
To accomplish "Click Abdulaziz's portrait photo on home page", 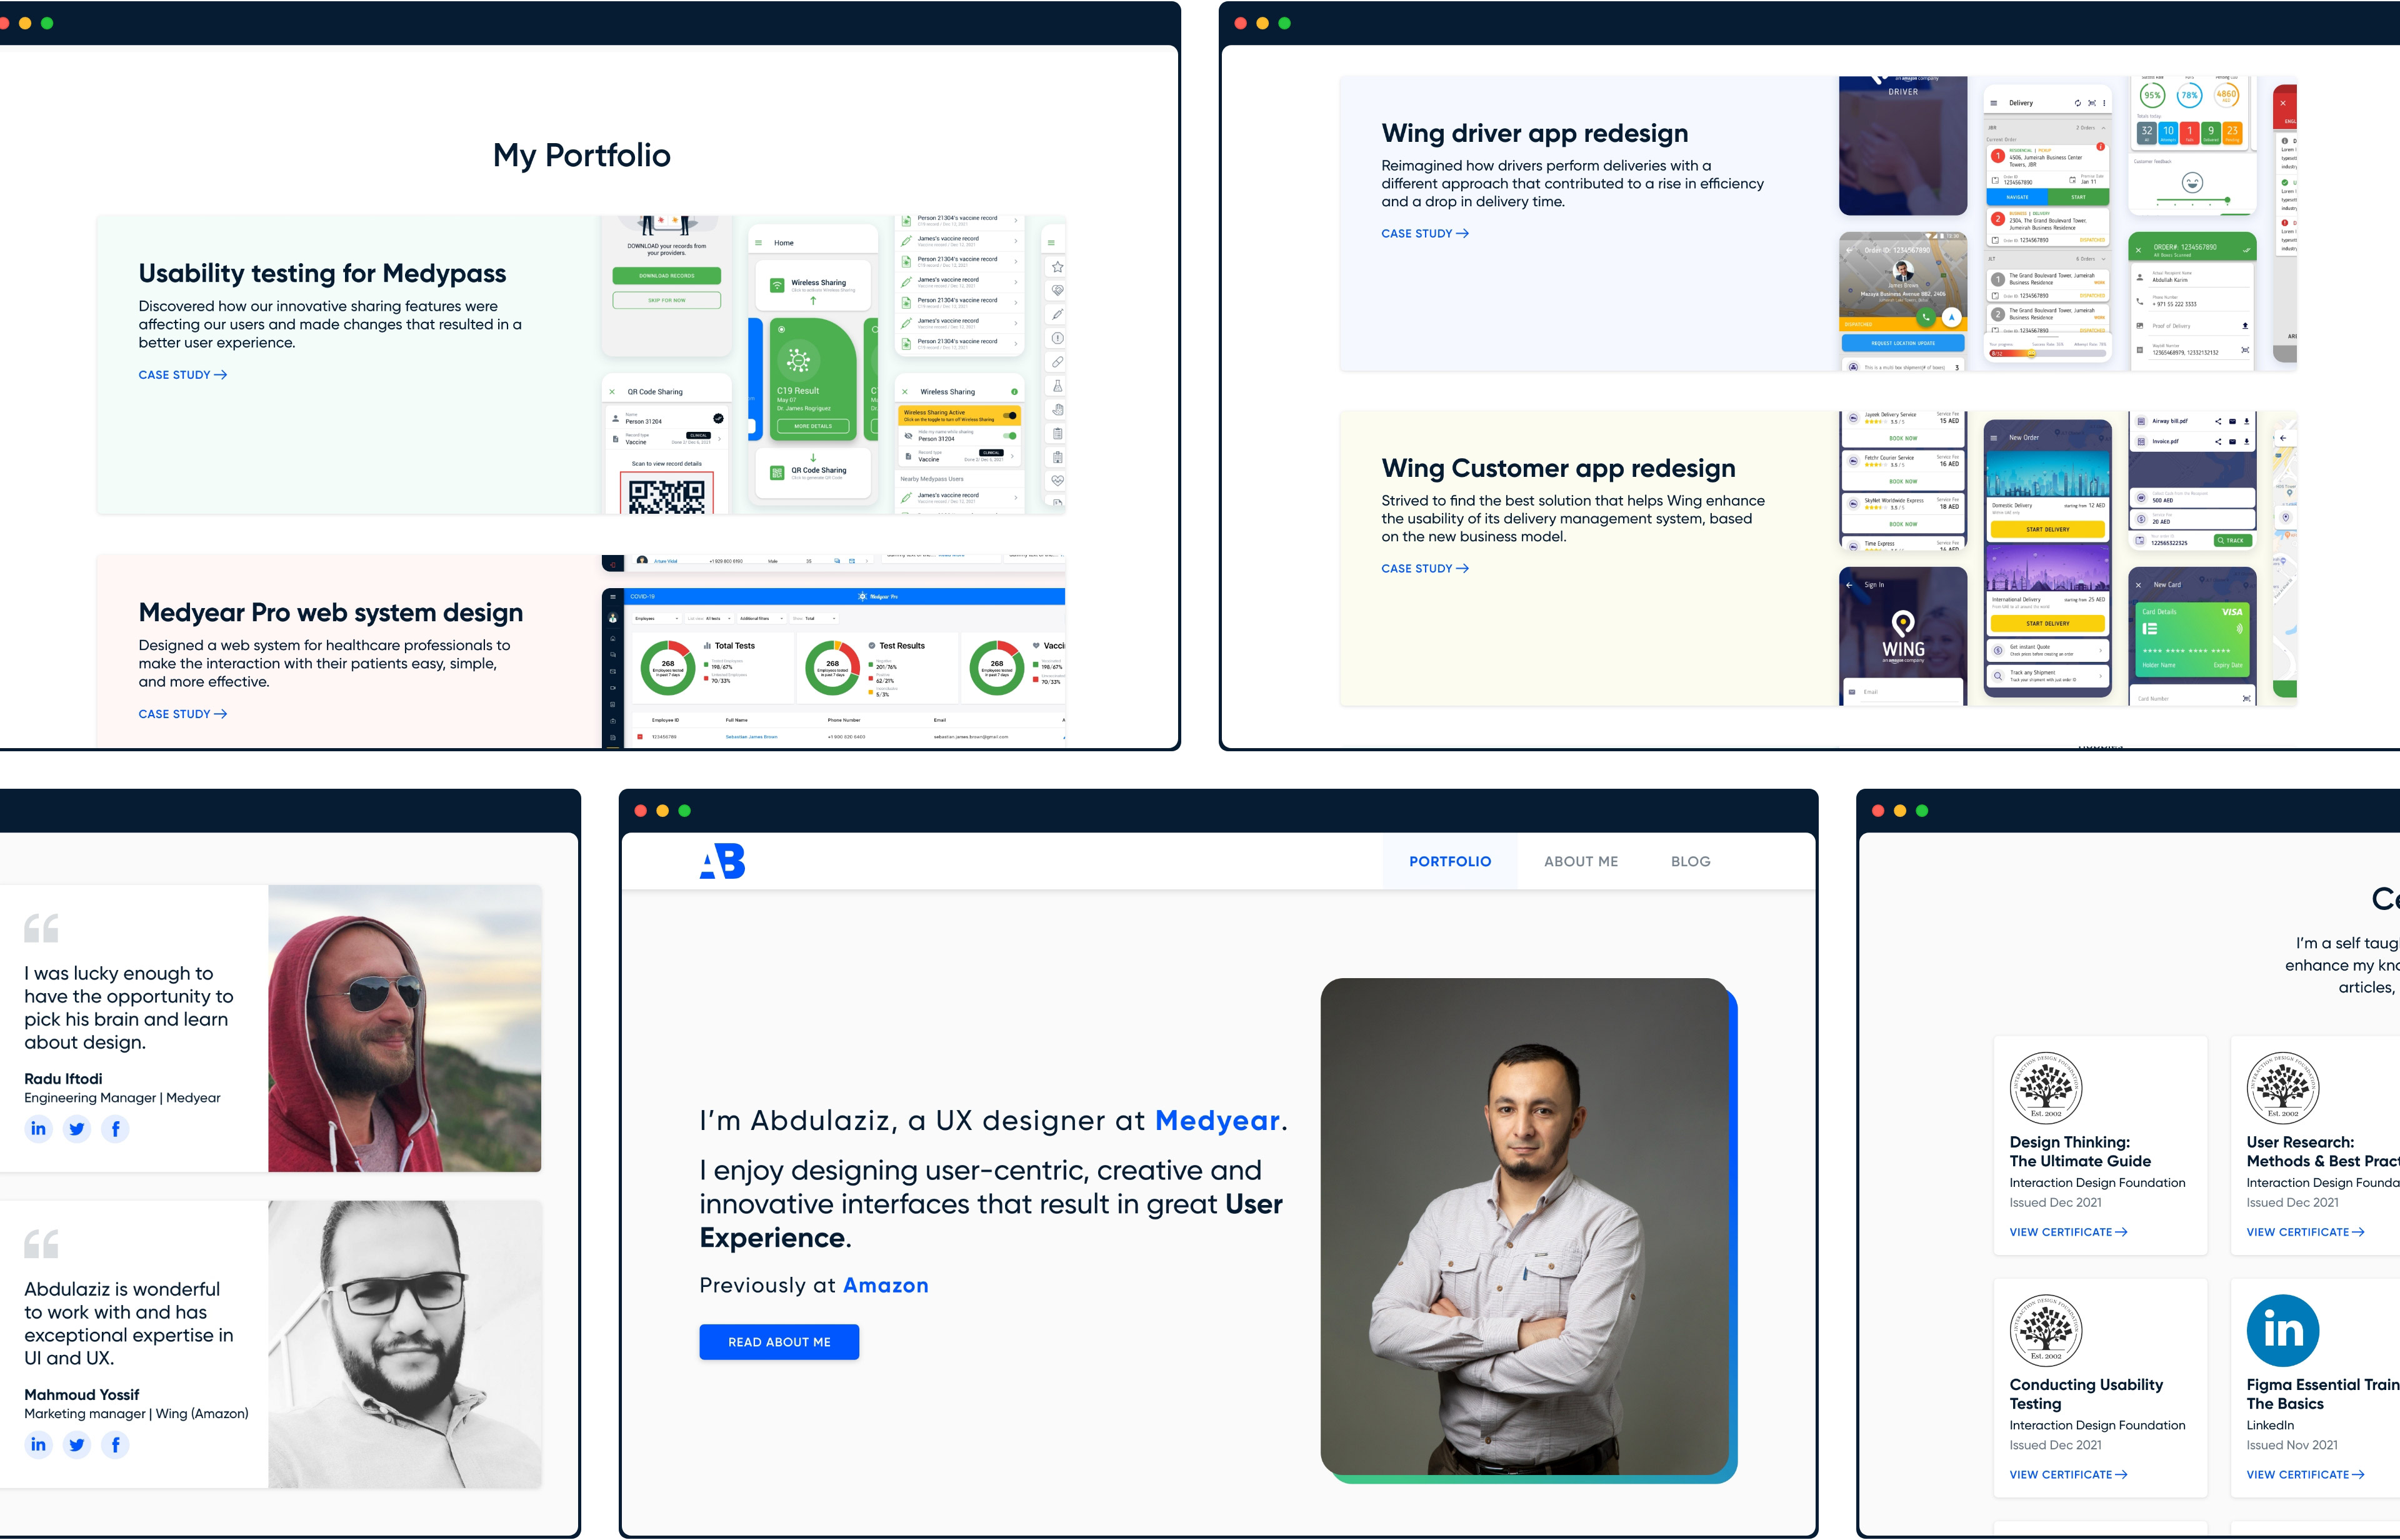I will coord(1525,1227).
